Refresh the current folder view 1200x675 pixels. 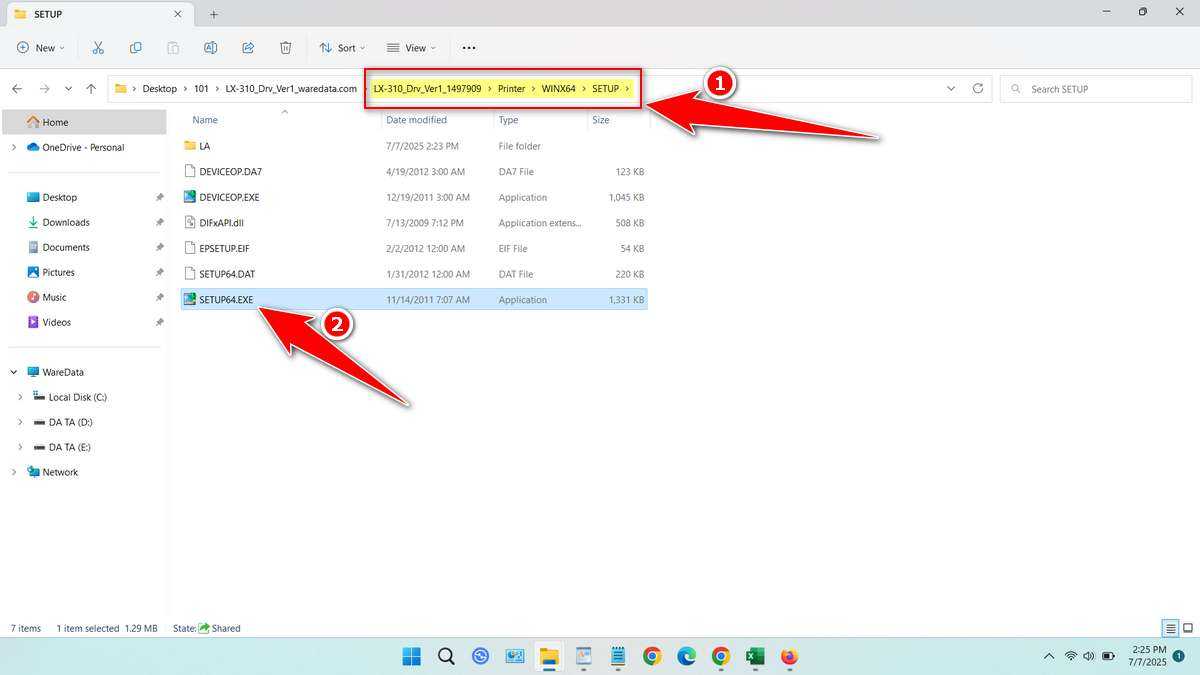[x=978, y=89]
